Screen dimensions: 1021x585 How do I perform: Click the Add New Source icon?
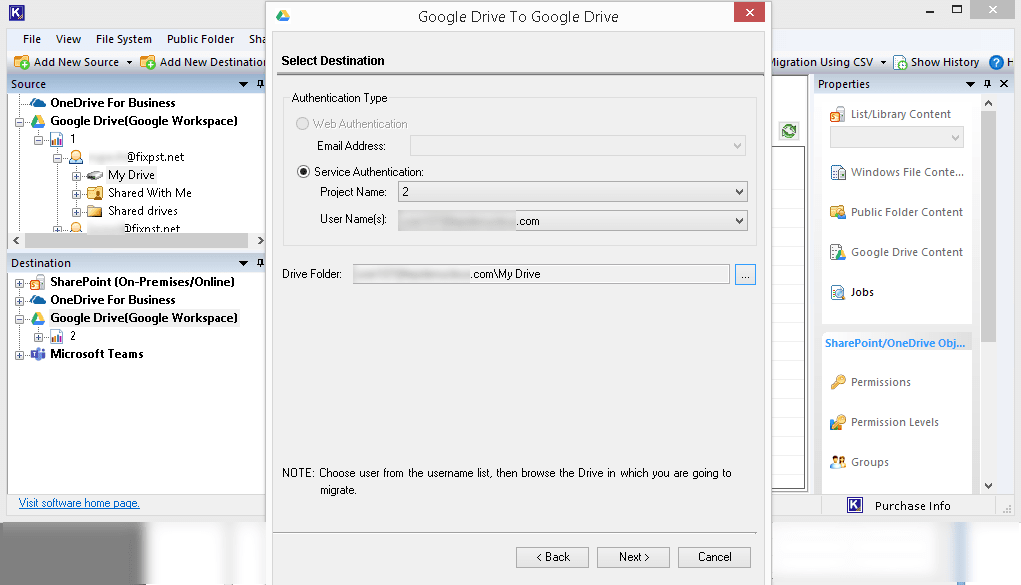[x=21, y=62]
